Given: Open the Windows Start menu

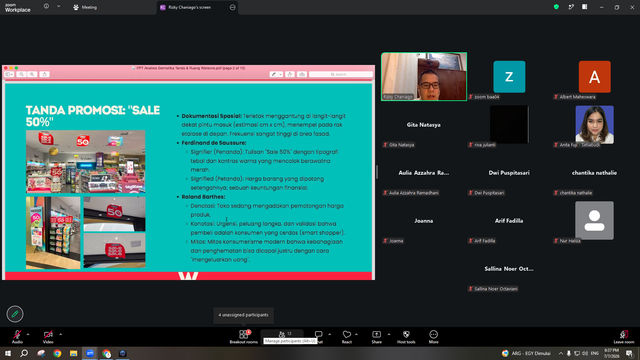Looking at the screenshot, I should (7, 353).
